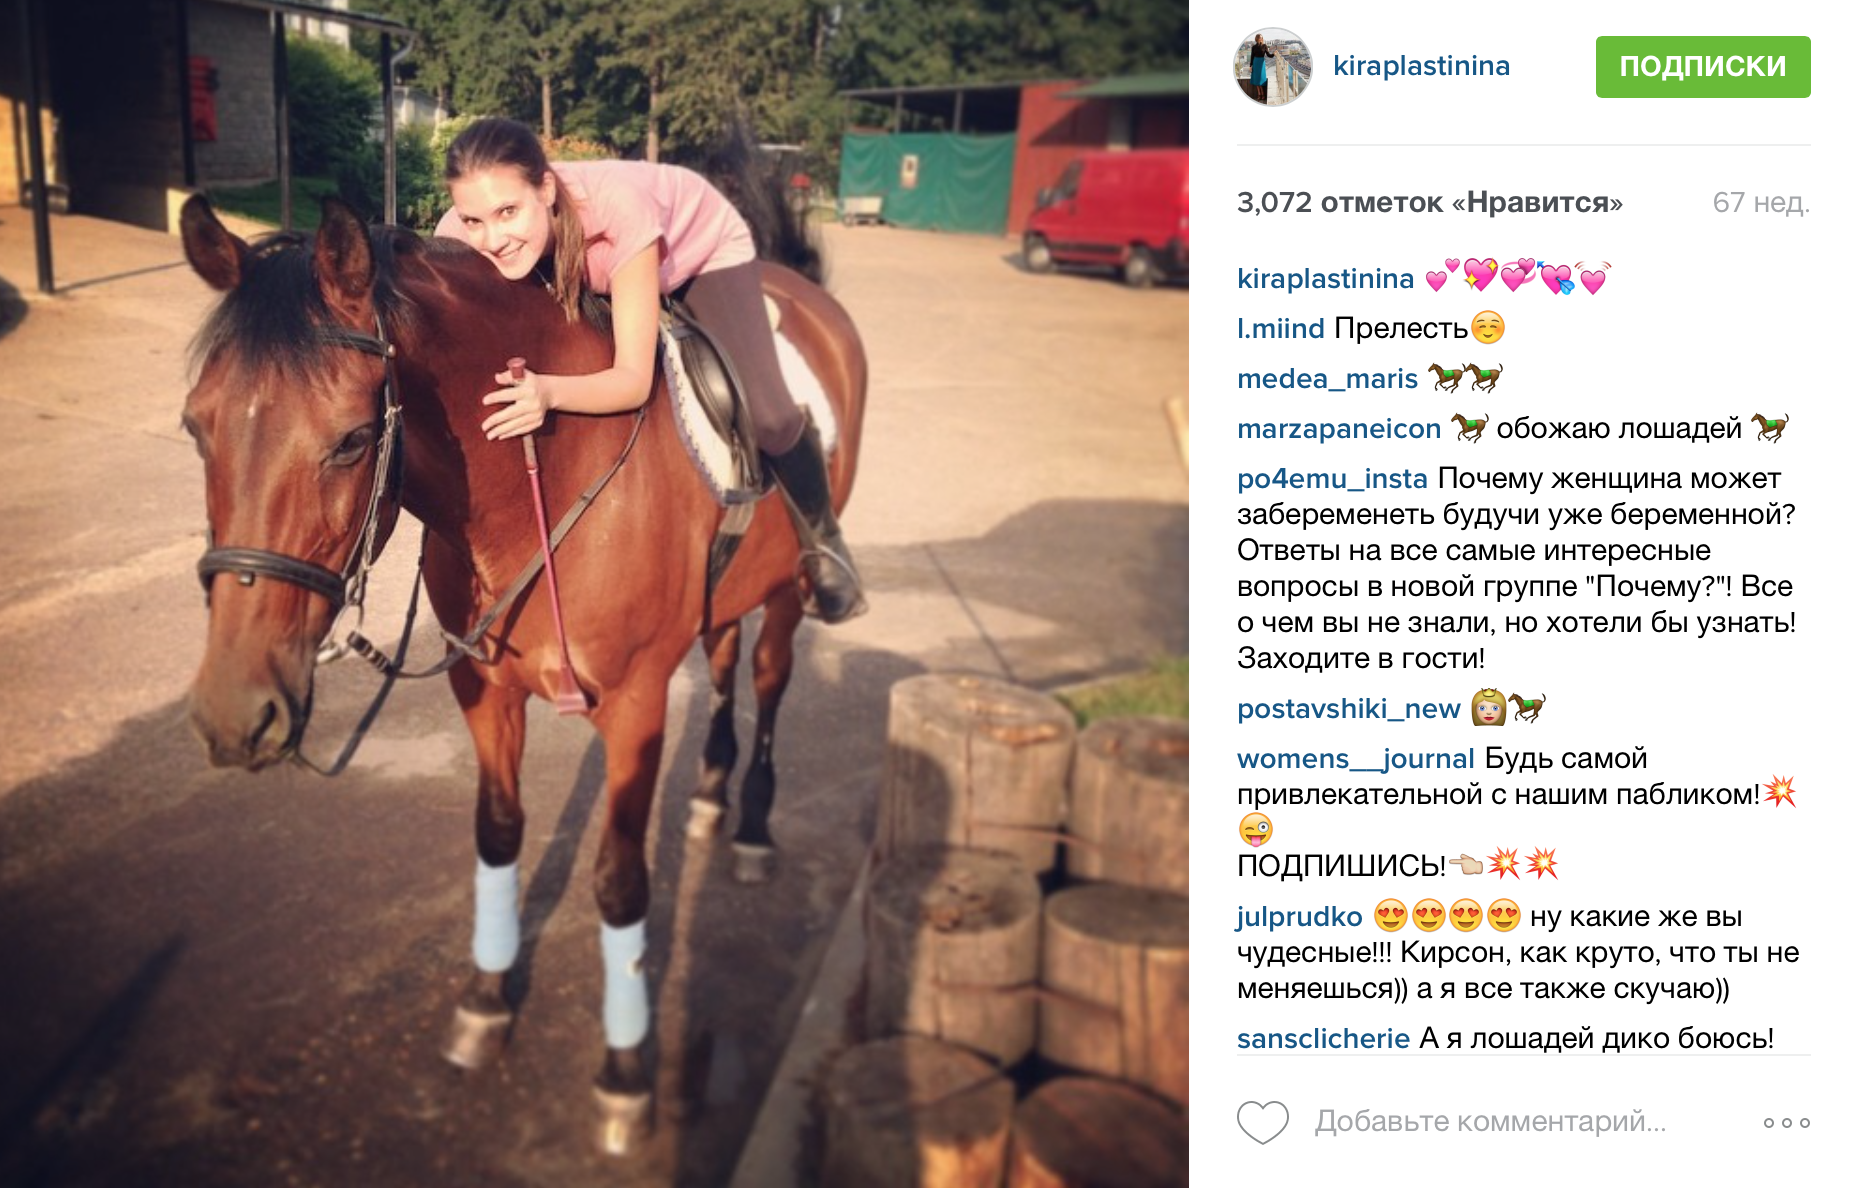The image size is (1858, 1188).
Task: Go to the po4emu_insta profile
Action: (x=1332, y=478)
